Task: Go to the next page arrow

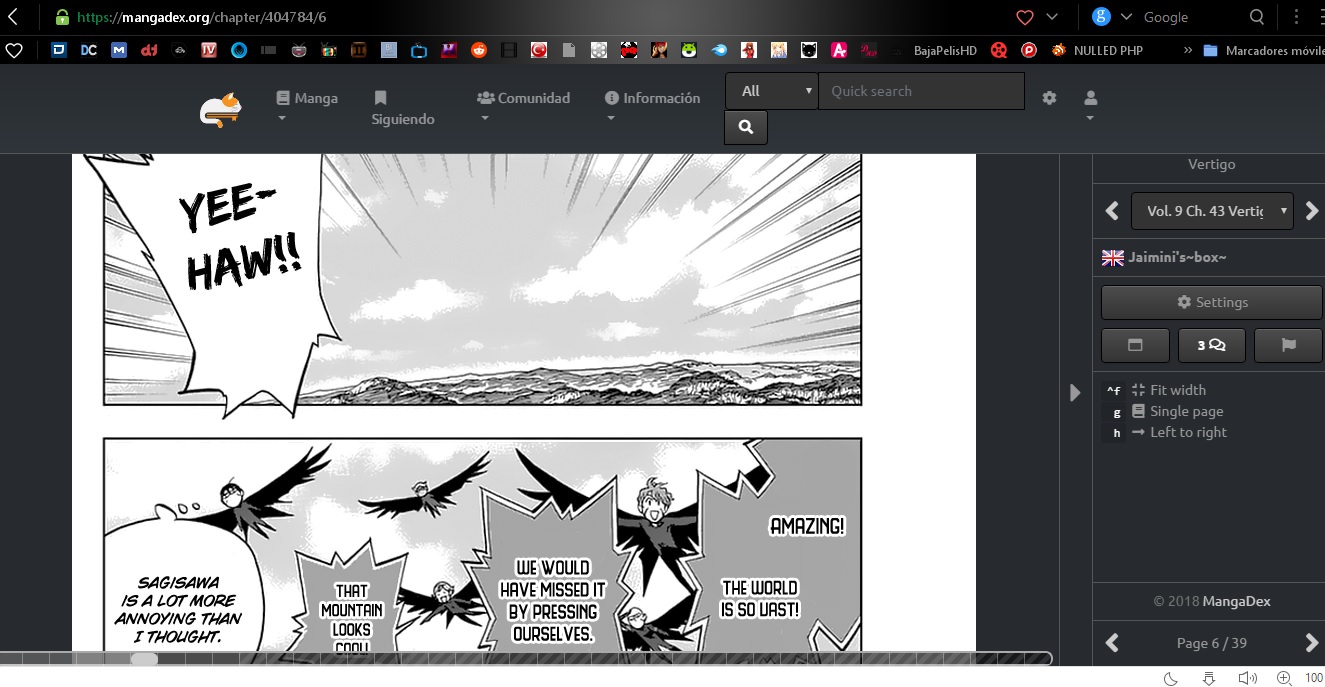Action: pos(1312,643)
